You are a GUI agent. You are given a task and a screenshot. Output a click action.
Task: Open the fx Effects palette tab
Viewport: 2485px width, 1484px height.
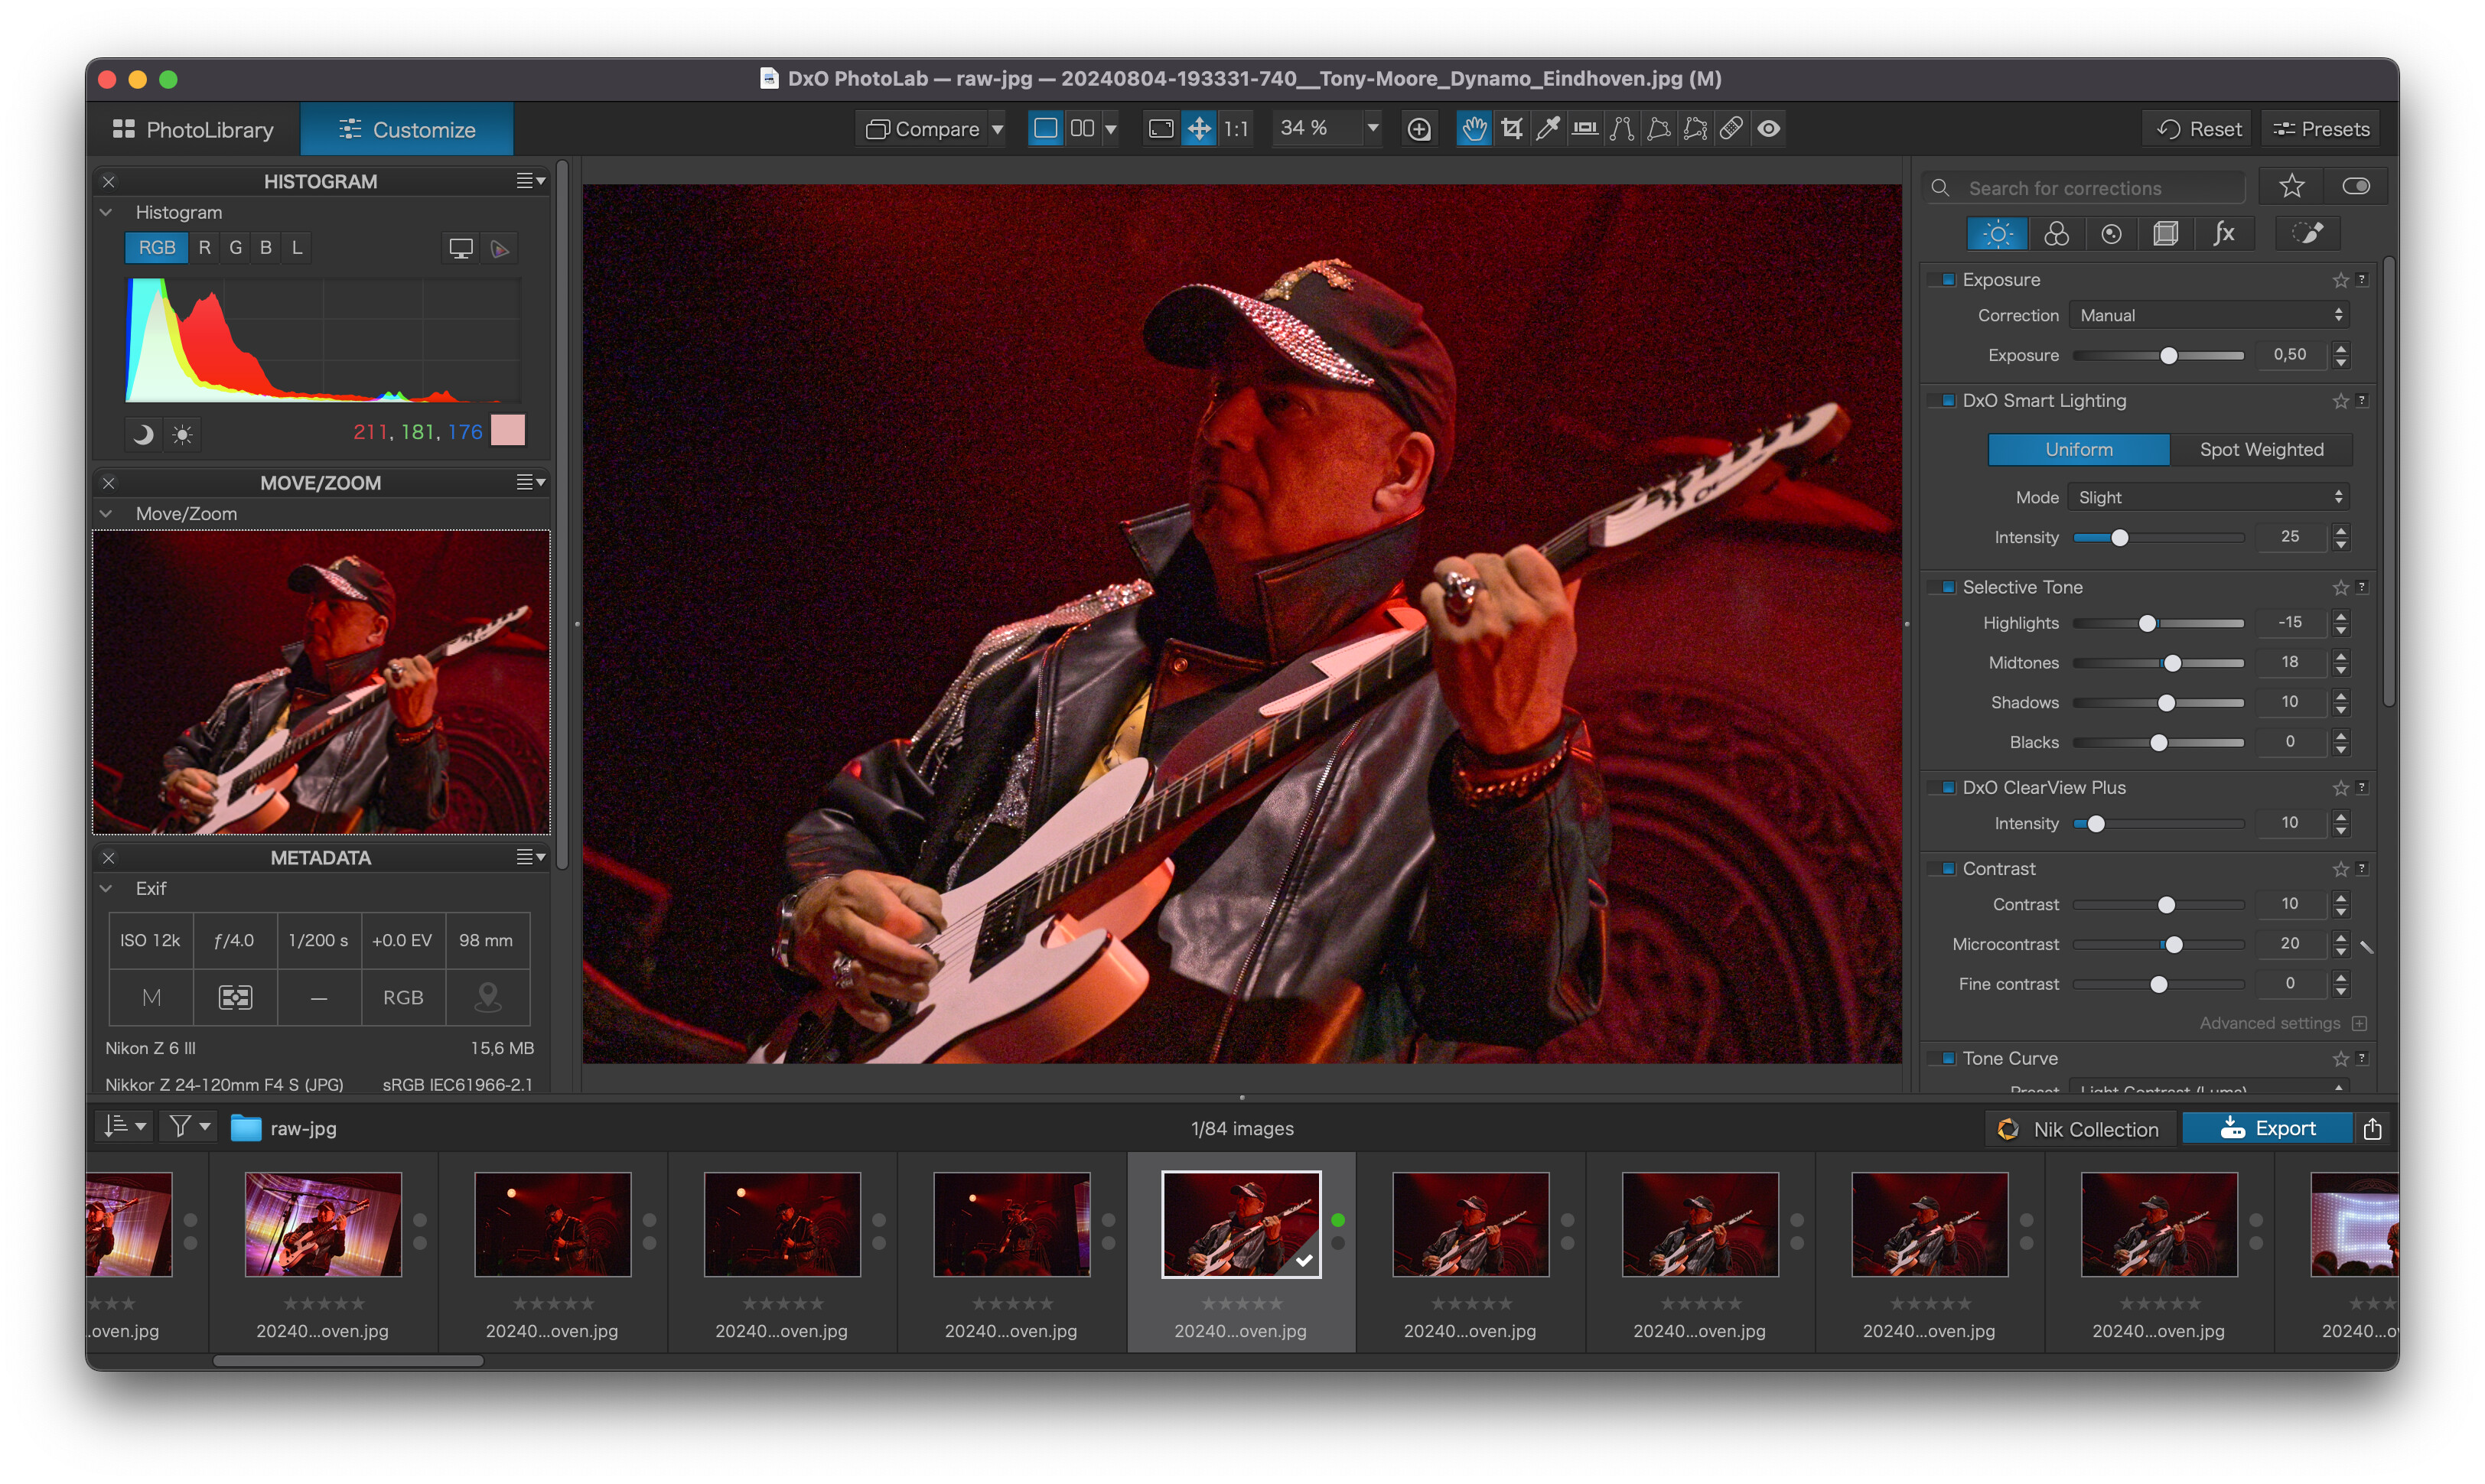(2223, 234)
